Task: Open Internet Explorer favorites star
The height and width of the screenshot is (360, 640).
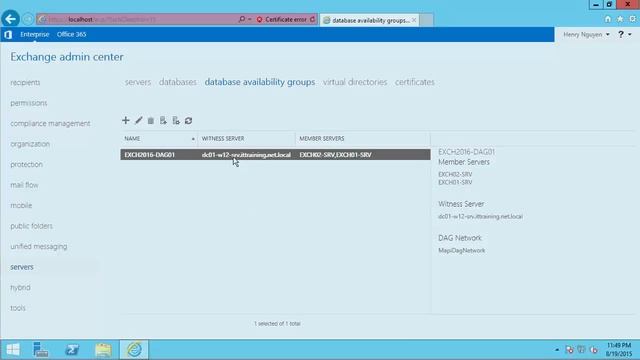Action: (x=620, y=19)
